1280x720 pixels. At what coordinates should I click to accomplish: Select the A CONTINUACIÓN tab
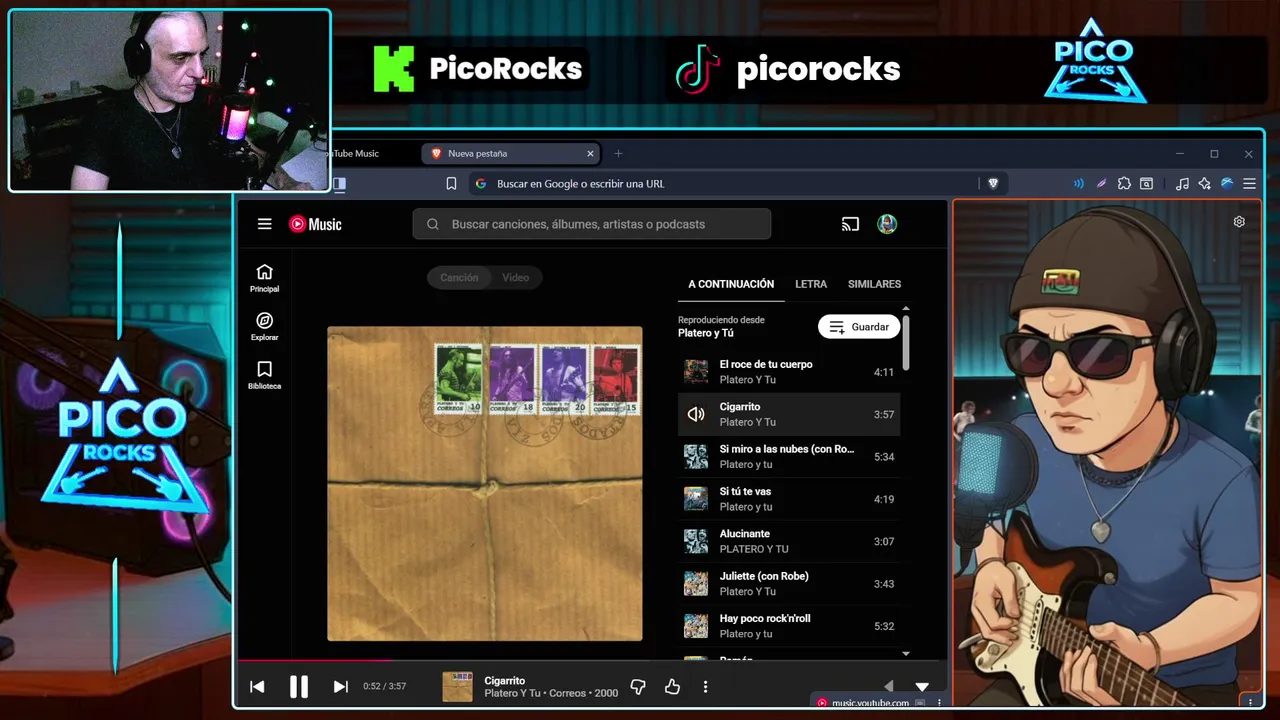pos(731,284)
